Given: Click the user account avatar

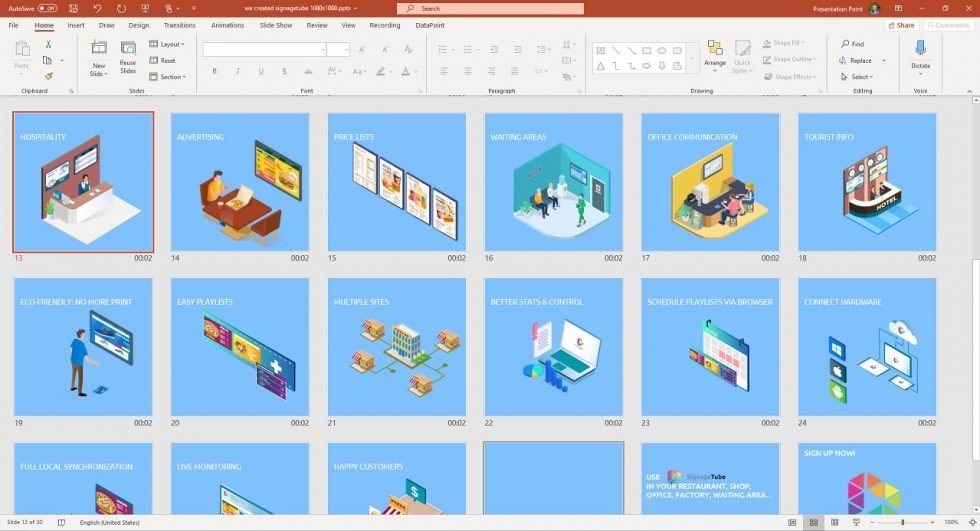Looking at the screenshot, I should point(874,8).
